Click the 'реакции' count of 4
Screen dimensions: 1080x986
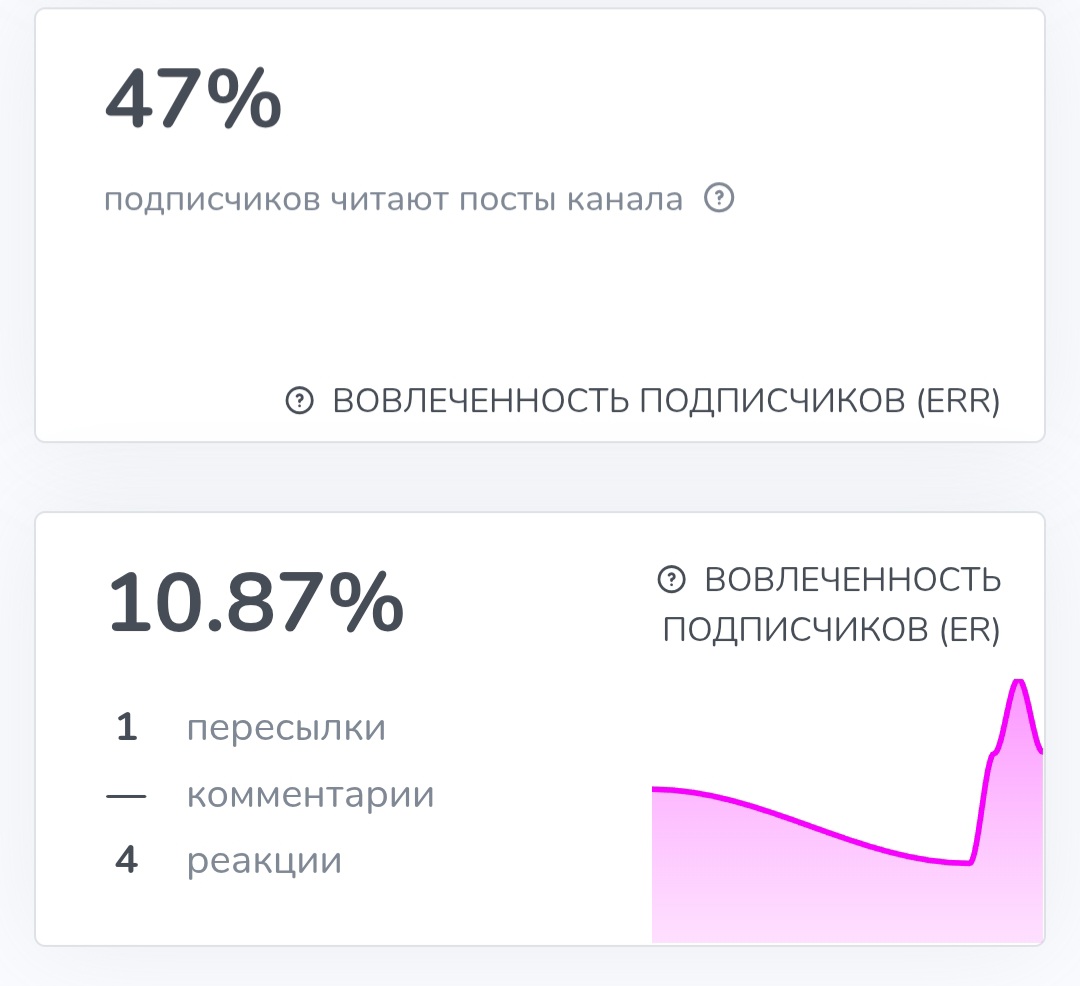tap(126, 859)
